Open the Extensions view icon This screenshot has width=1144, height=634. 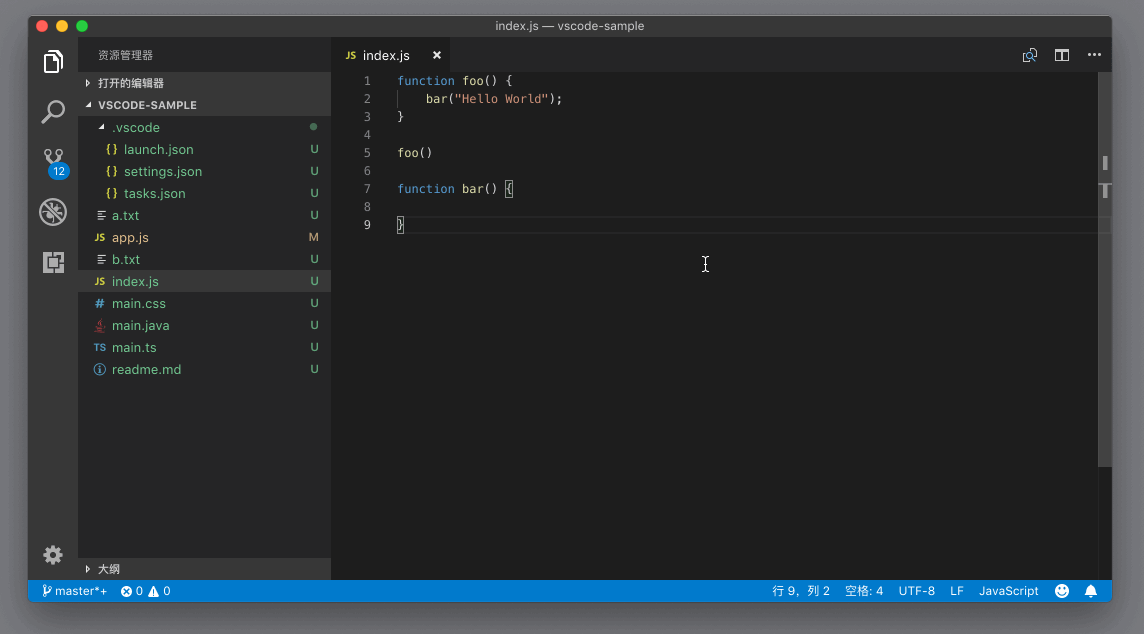[53, 262]
